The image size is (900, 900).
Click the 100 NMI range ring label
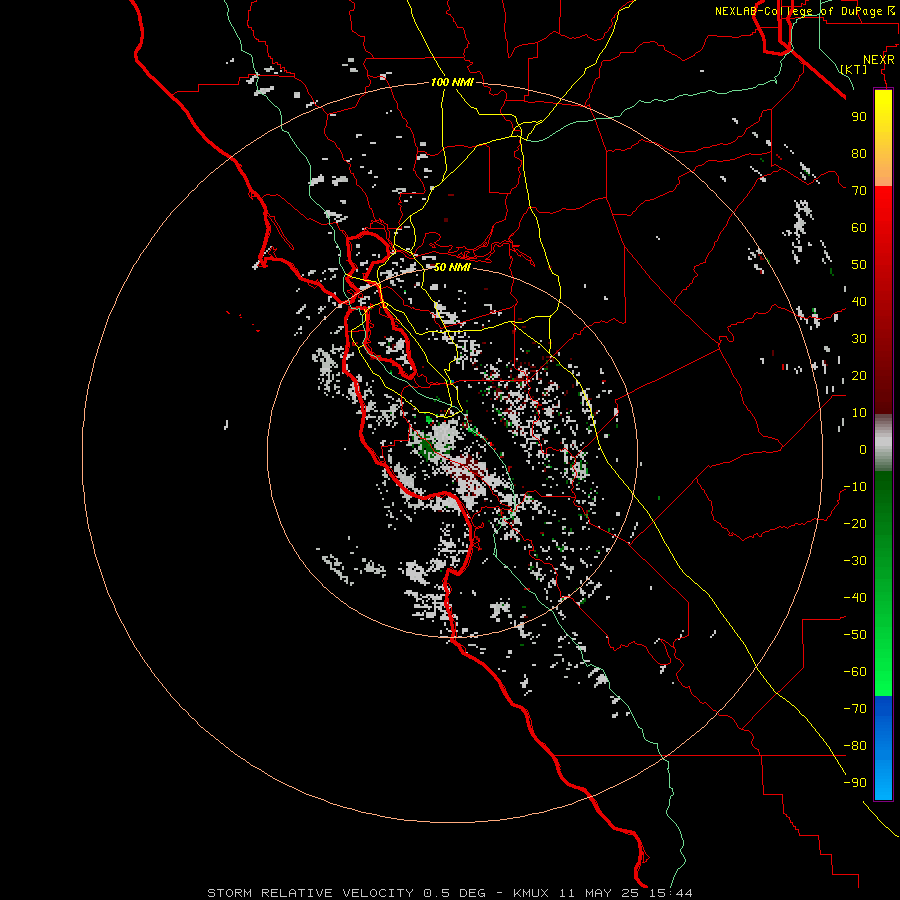pyautogui.click(x=452, y=82)
